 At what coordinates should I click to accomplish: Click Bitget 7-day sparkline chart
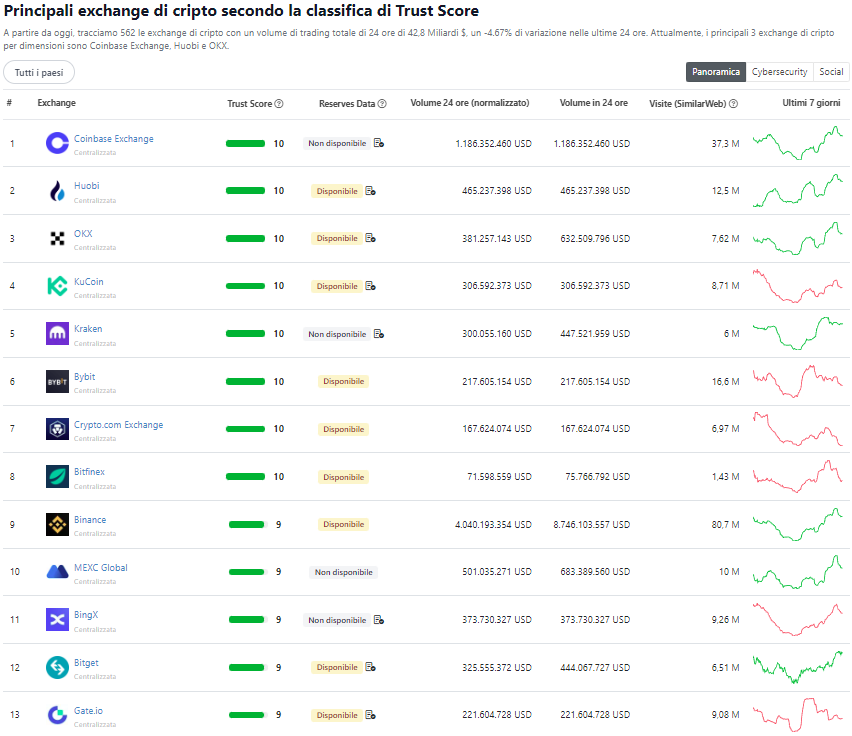(798, 667)
